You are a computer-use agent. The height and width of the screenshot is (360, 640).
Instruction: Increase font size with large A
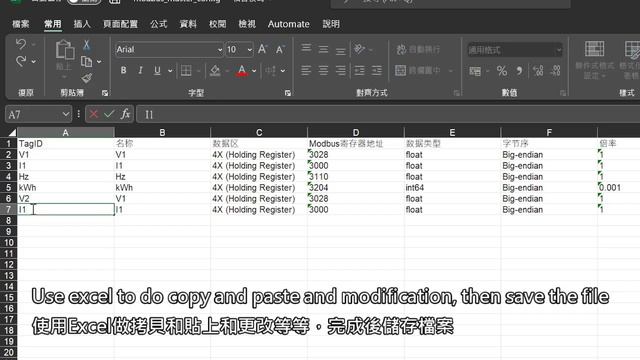[x=262, y=49]
